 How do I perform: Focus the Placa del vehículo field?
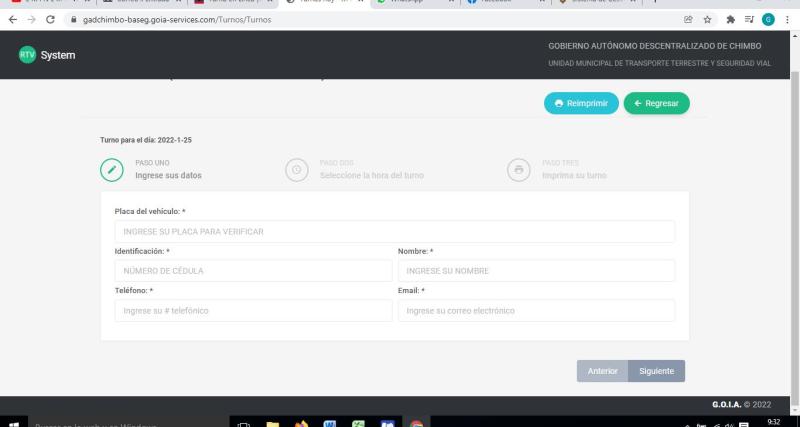[x=394, y=232]
